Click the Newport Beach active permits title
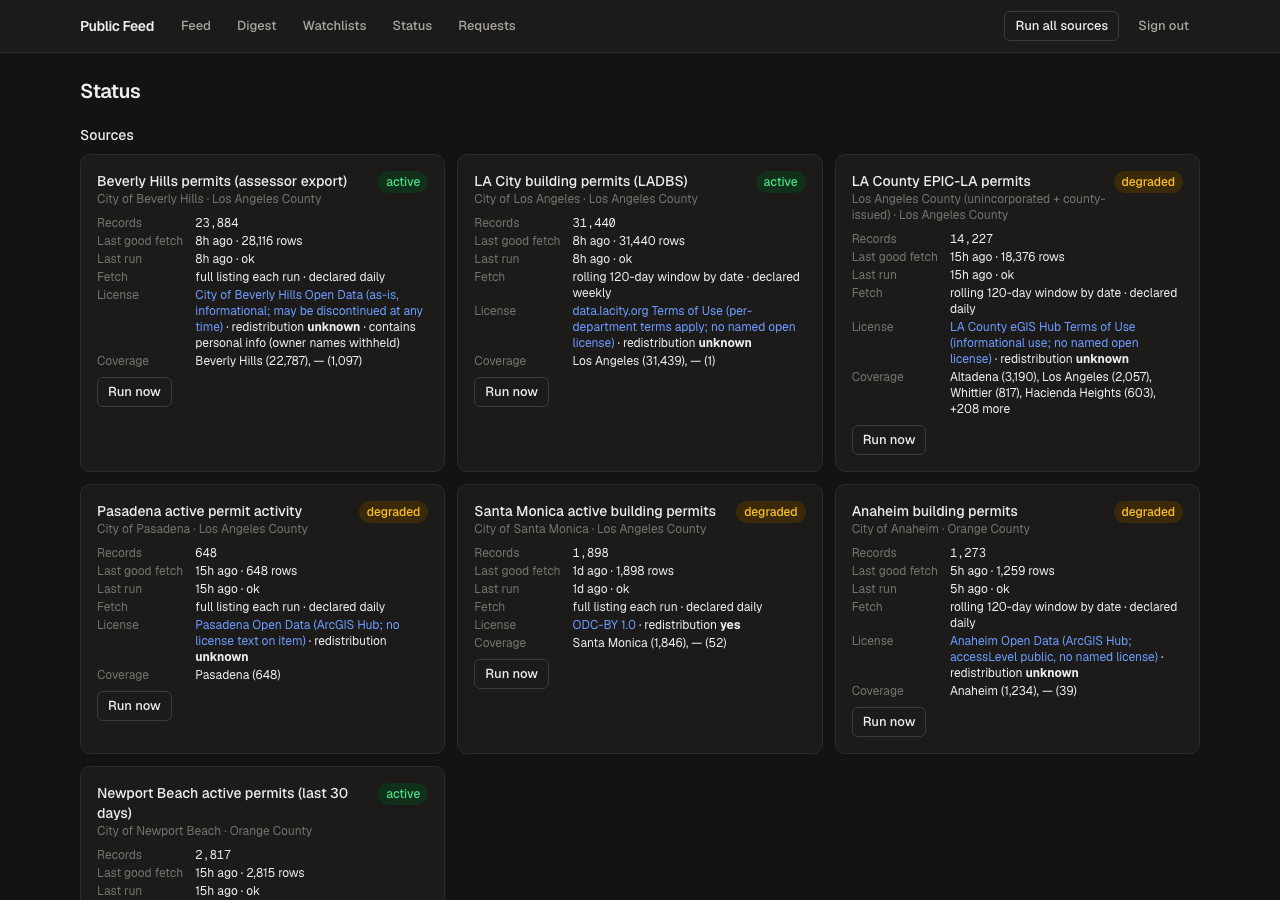The width and height of the screenshot is (1280, 900). tap(222, 803)
